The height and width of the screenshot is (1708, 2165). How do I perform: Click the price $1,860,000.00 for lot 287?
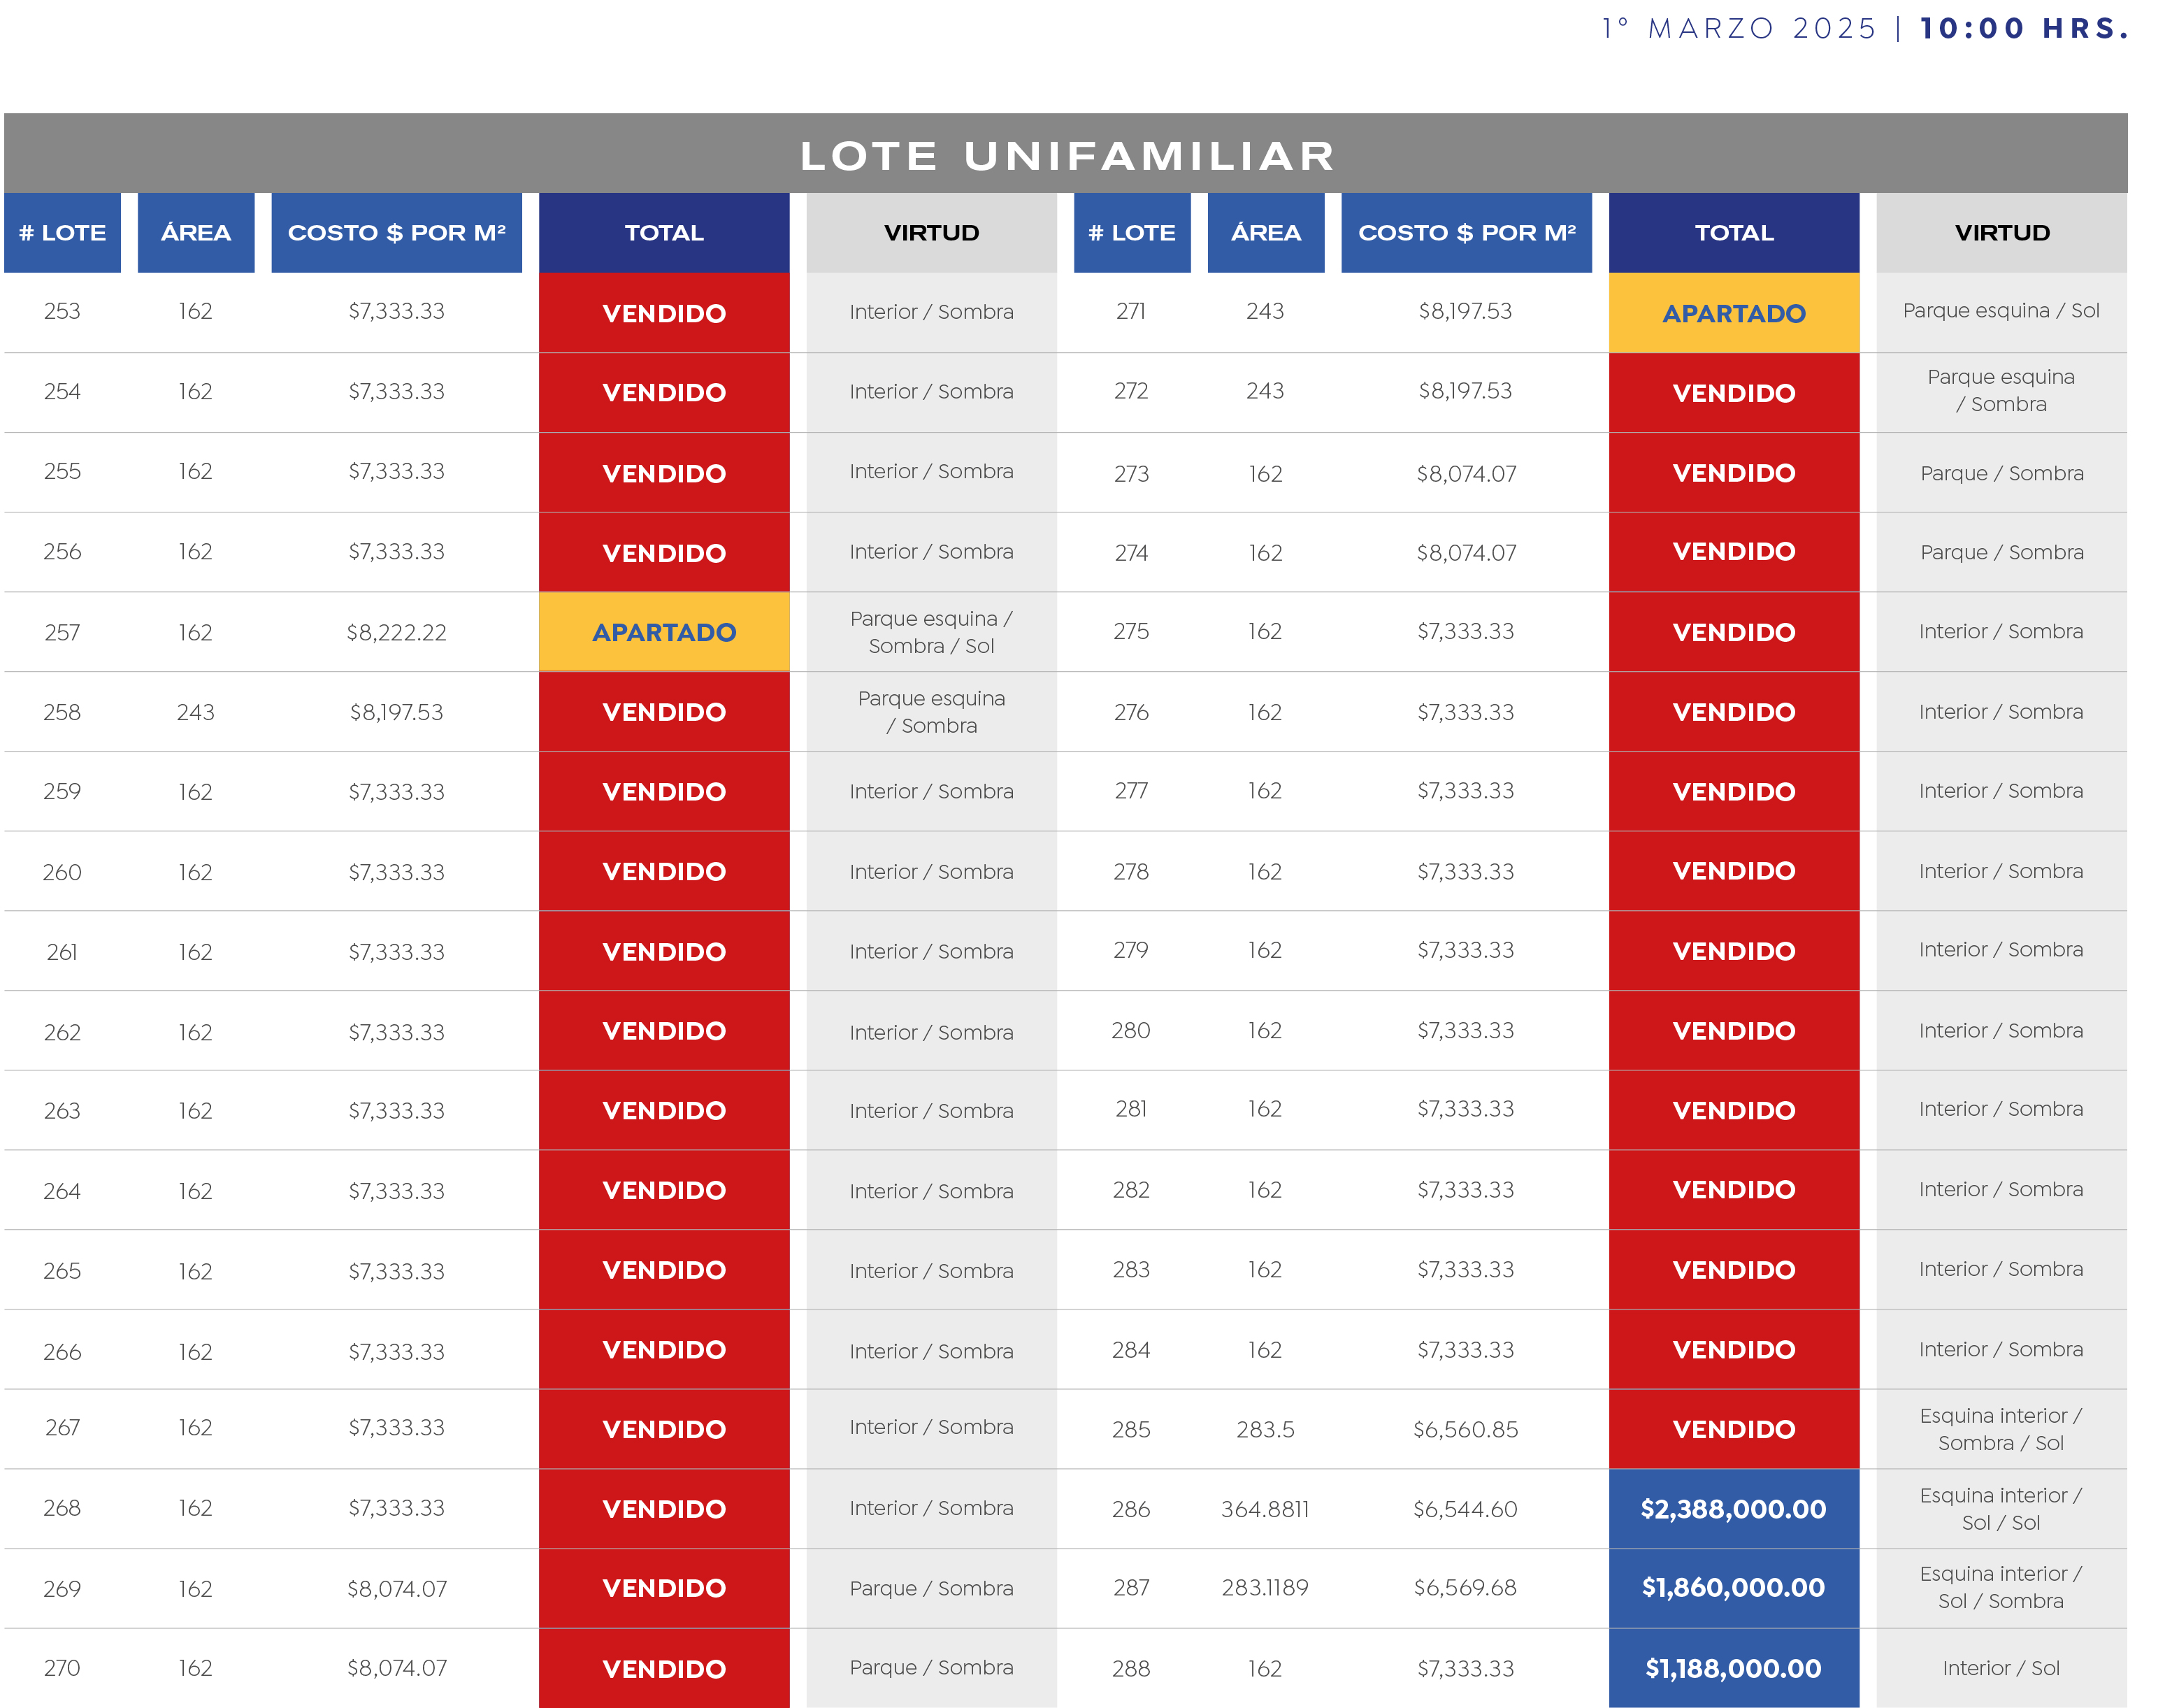tap(1734, 1588)
